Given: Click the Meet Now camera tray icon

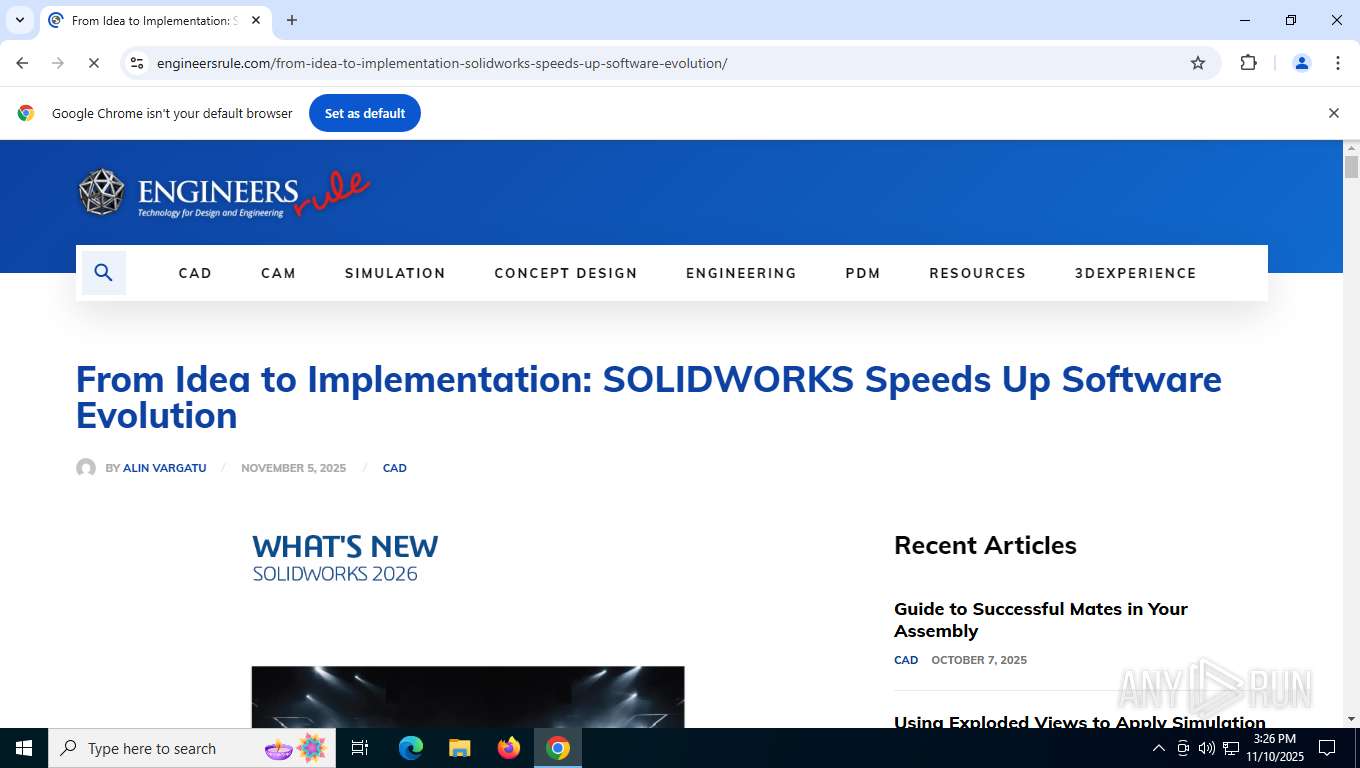Looking at the screenshot, I should click(1183, 748).
